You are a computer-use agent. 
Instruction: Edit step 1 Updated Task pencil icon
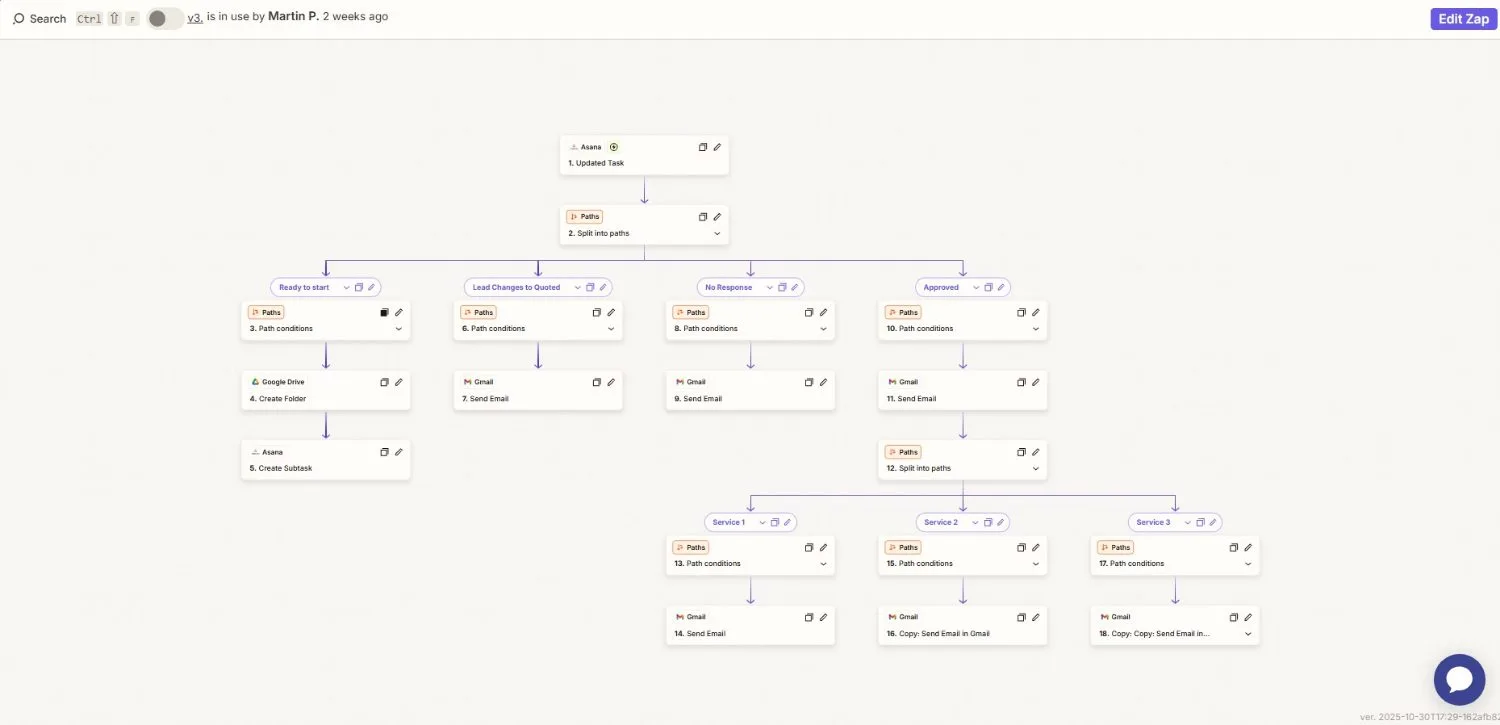click(717, 147)
